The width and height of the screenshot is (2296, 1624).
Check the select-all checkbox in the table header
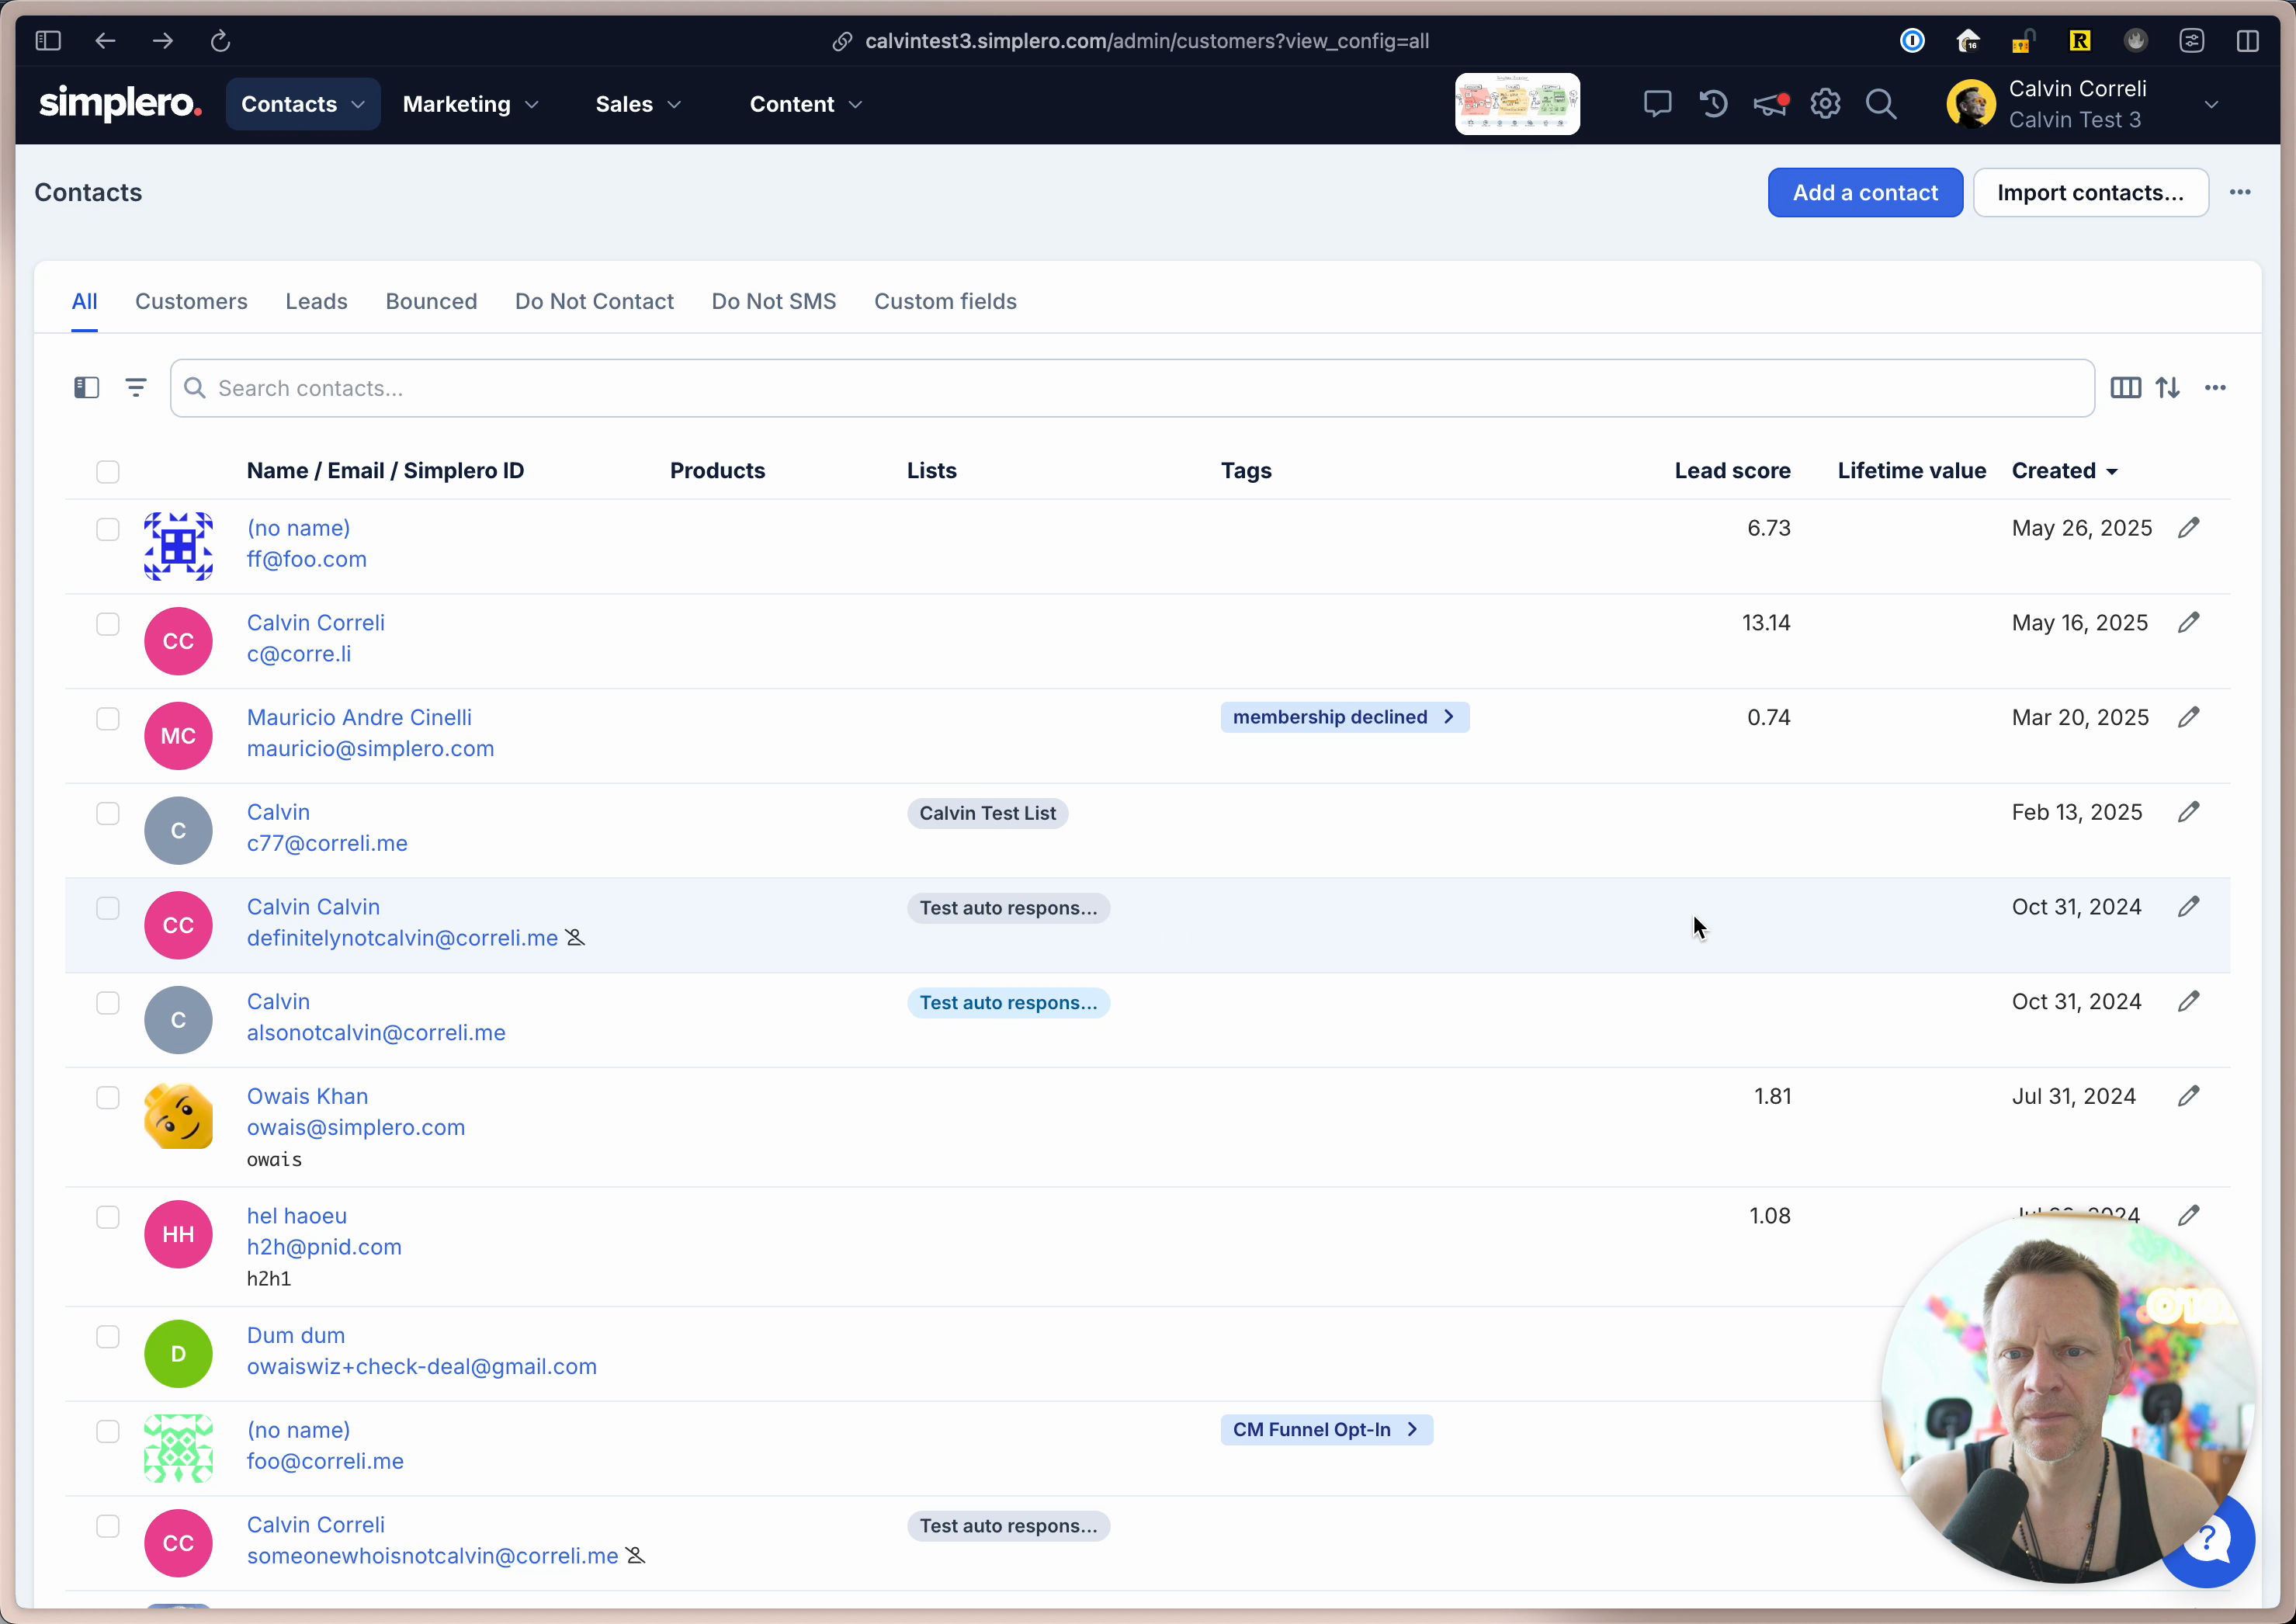(x=108, y=471)
